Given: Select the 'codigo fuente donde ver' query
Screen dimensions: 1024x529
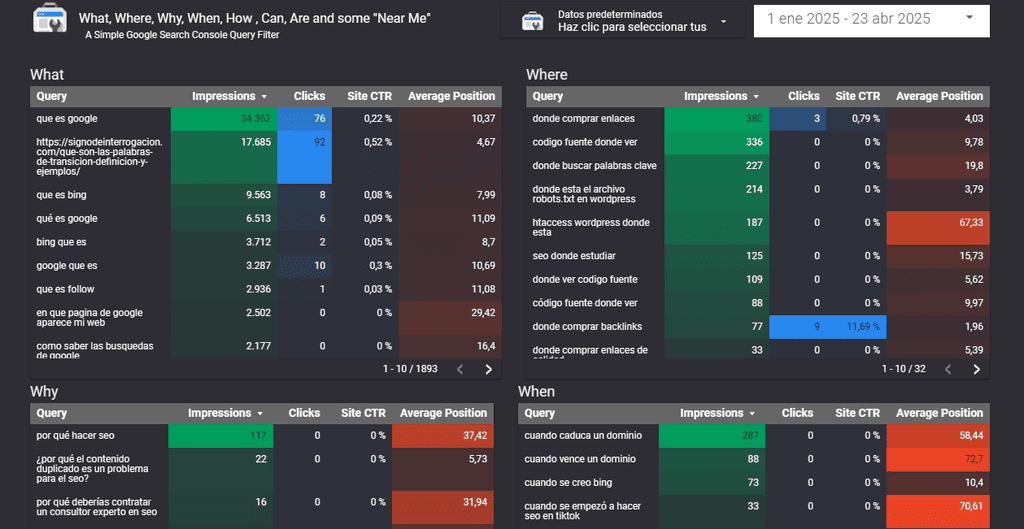Looking at the screenshot, I should point(585,142).
